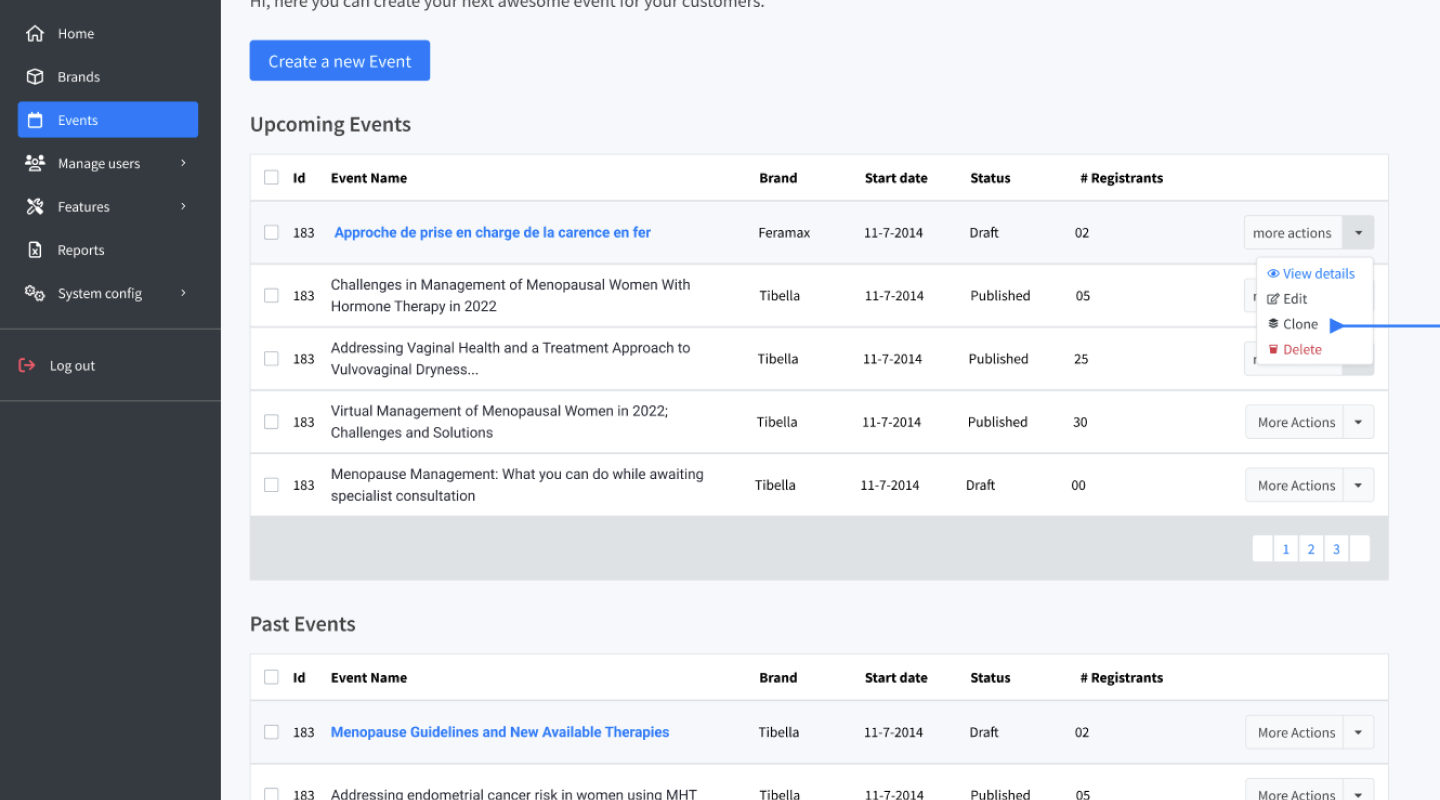Click Challenges in Management of Menopausal Women title
This screenshot has height=800, width=1440.
pyautogui.click(x=511, y=296)
